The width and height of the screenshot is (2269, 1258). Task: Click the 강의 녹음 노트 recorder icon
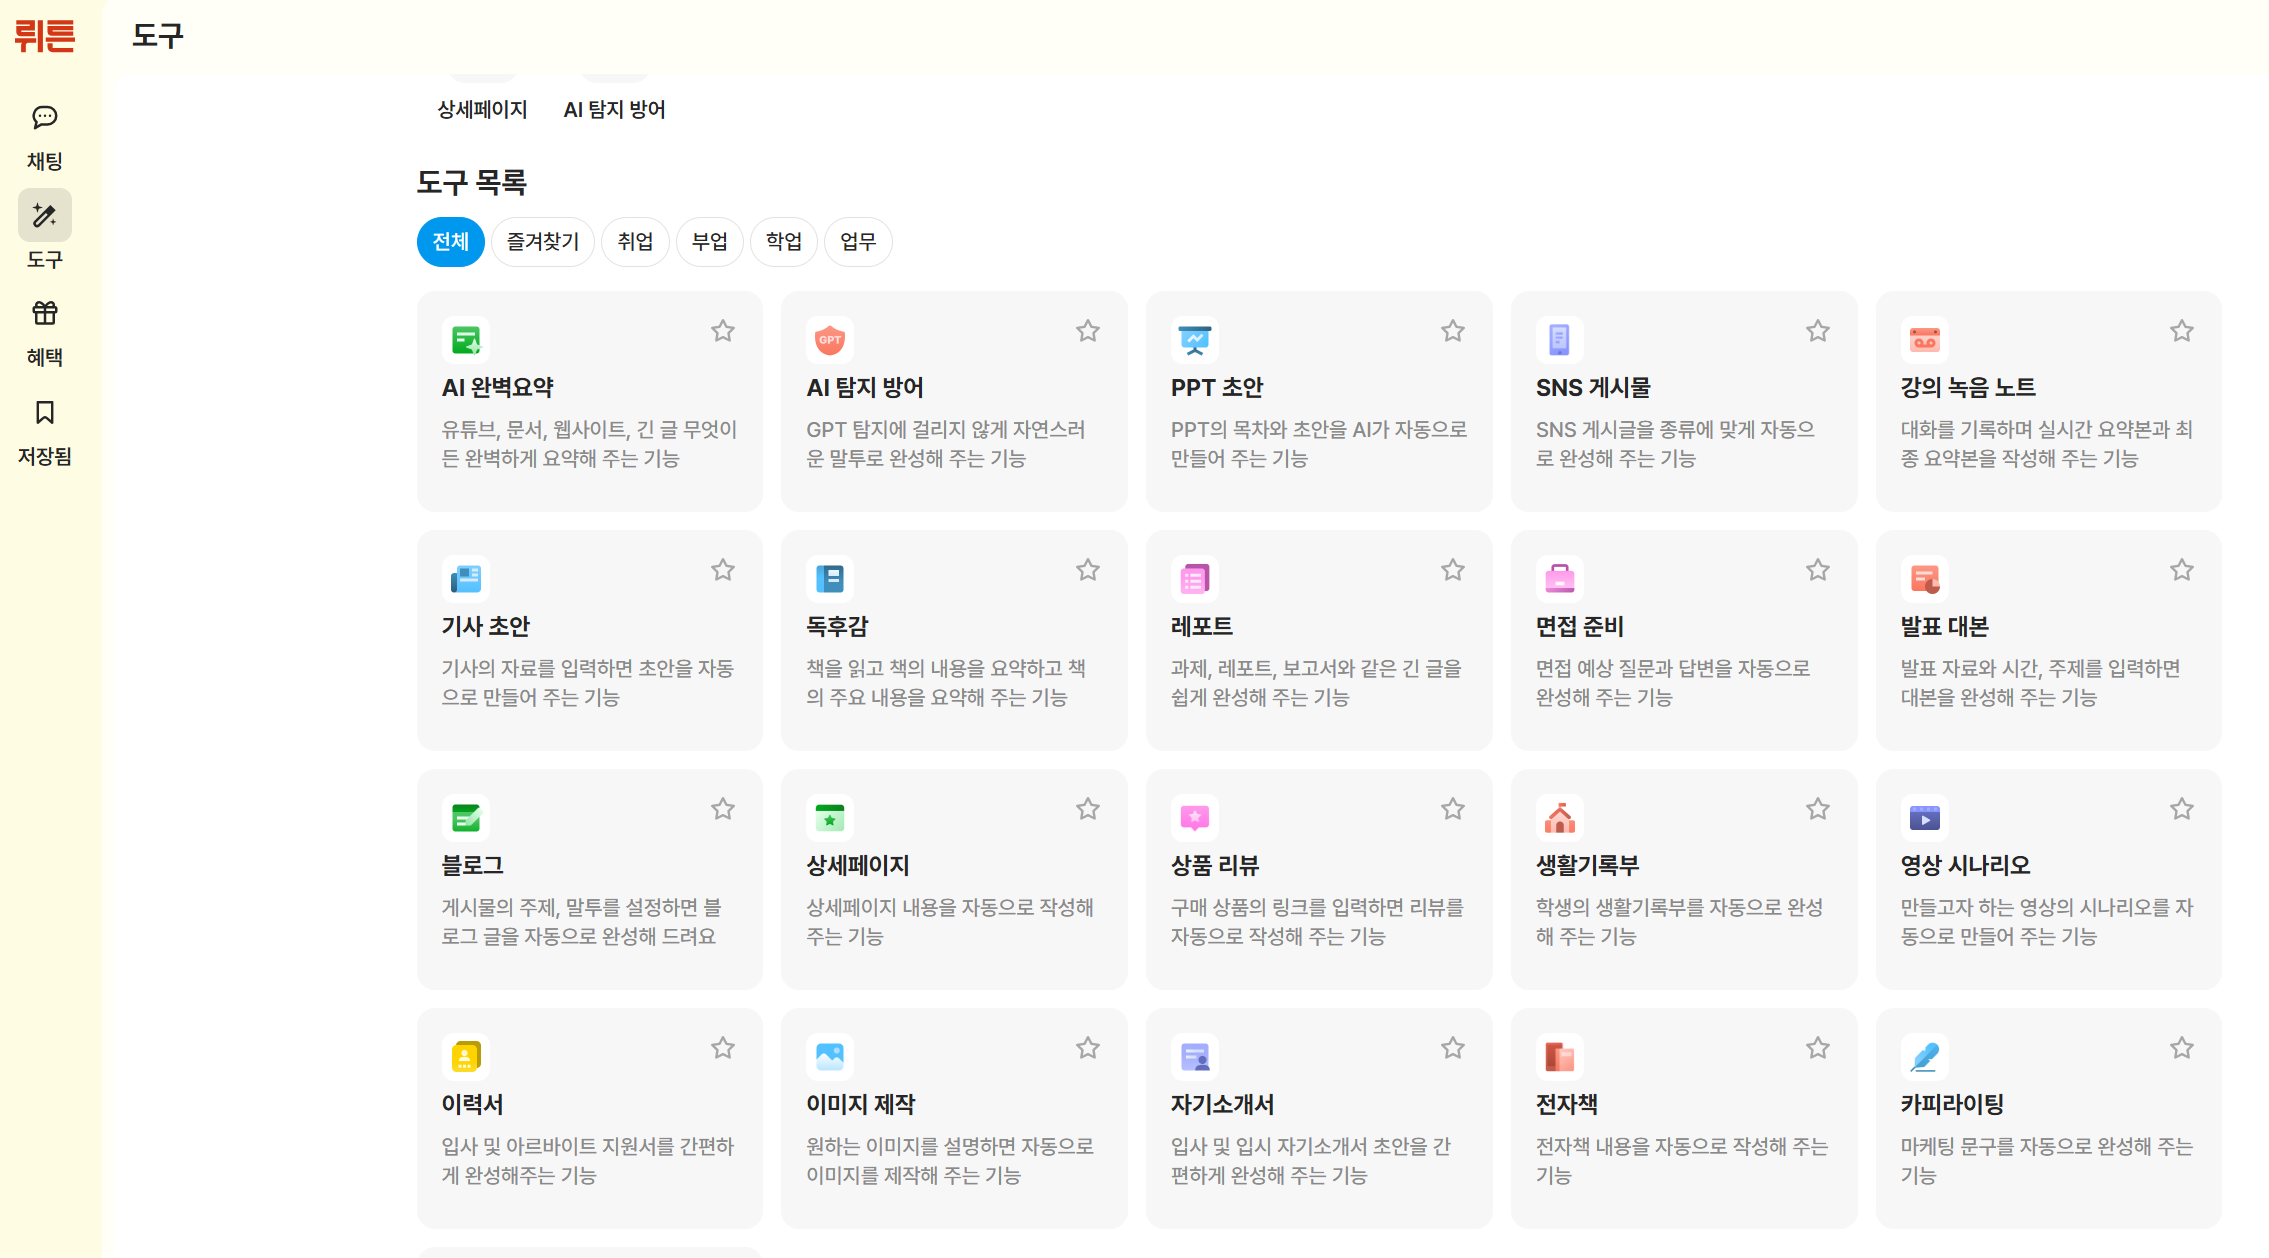click(x=1924, y=340)
